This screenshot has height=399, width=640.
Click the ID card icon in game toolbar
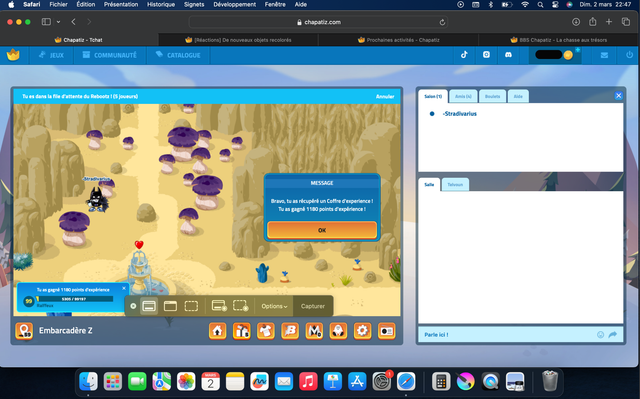click(387, 331)
